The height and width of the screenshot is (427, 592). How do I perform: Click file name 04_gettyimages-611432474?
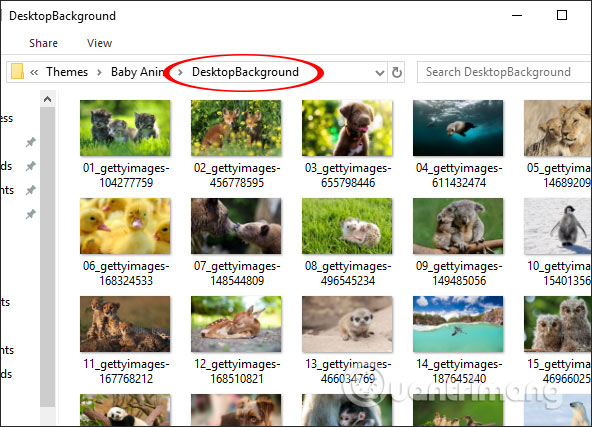459,175
